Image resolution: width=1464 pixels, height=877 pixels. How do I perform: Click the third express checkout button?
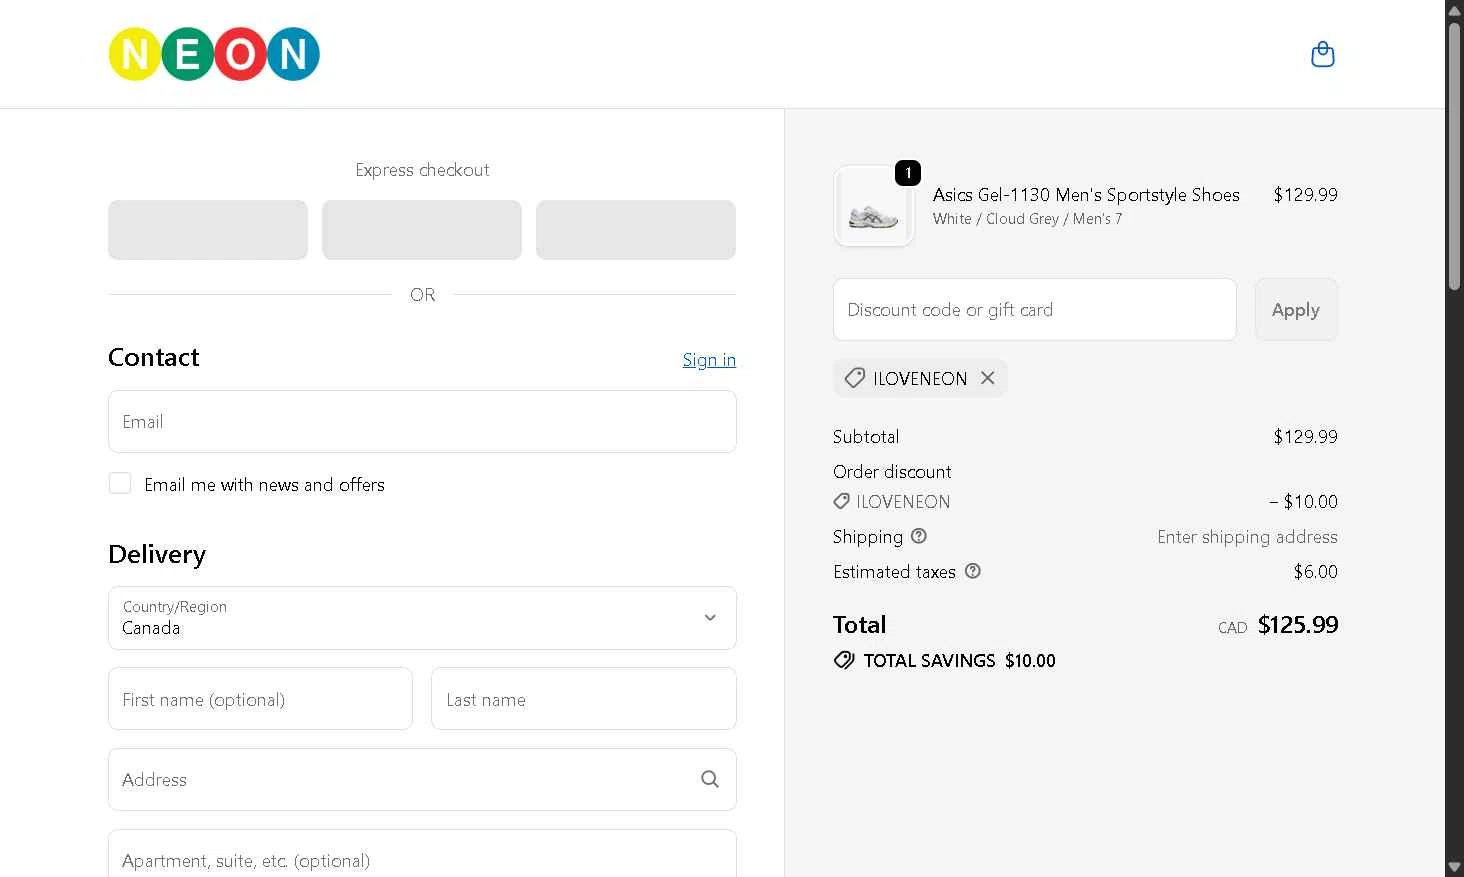[x=636, y=230]
